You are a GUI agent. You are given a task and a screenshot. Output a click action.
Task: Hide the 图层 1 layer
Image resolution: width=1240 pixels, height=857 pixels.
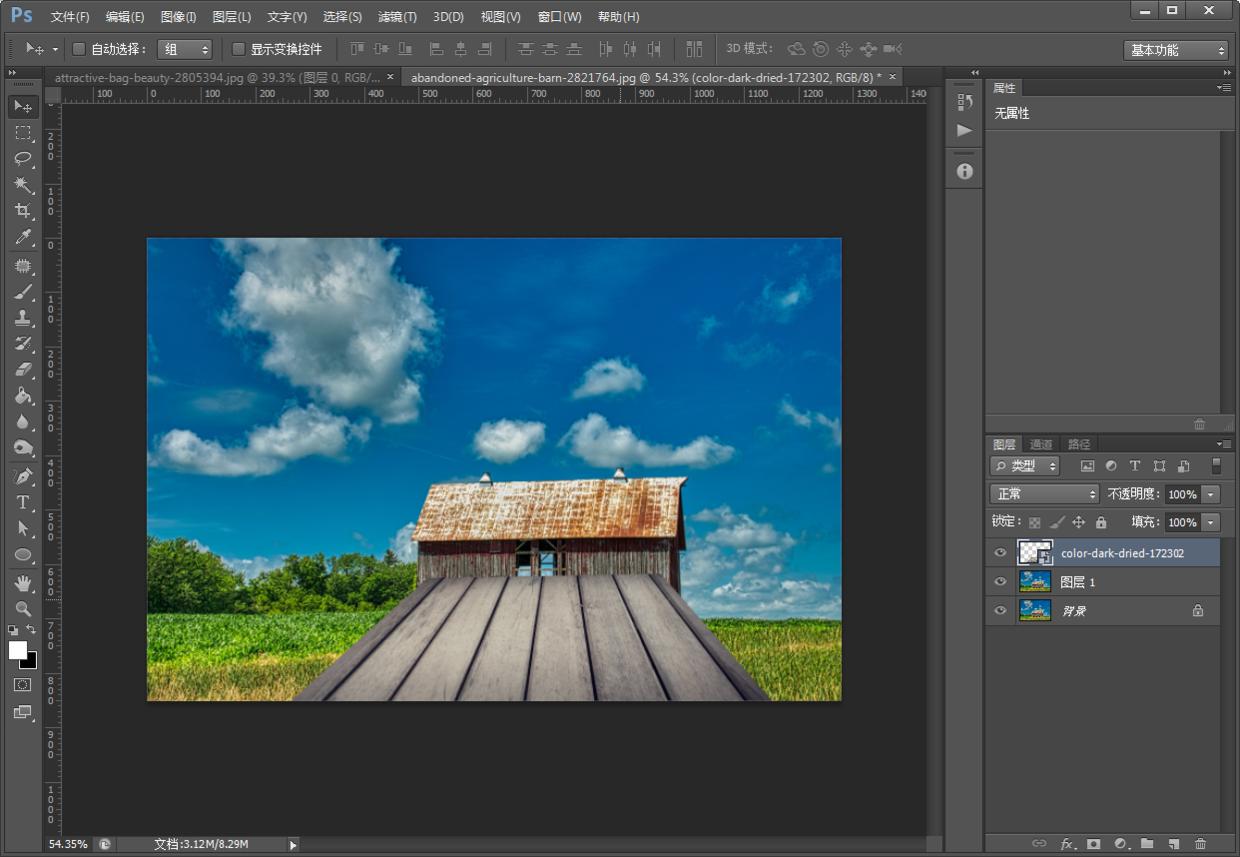1000,582
